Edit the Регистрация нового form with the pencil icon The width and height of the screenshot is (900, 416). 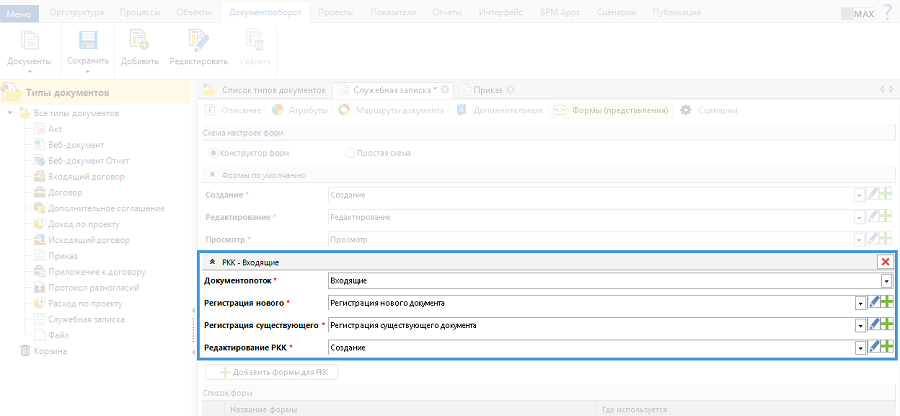point(874,303)
